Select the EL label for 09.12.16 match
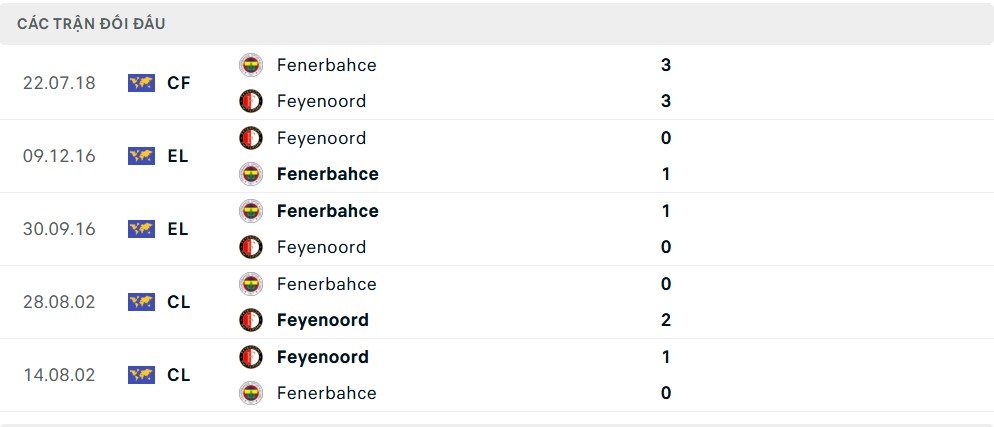This screenshot has height=427, width=994. click(178, 156)
